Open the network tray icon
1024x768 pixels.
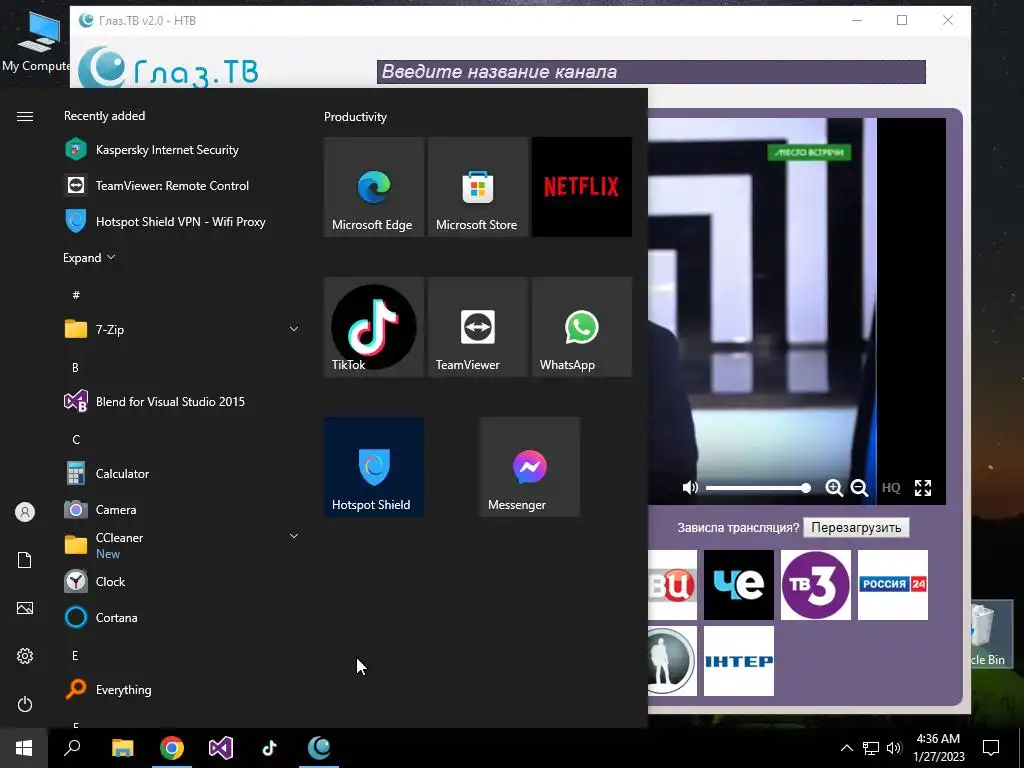pyautogui.click(x=871, y=748)
